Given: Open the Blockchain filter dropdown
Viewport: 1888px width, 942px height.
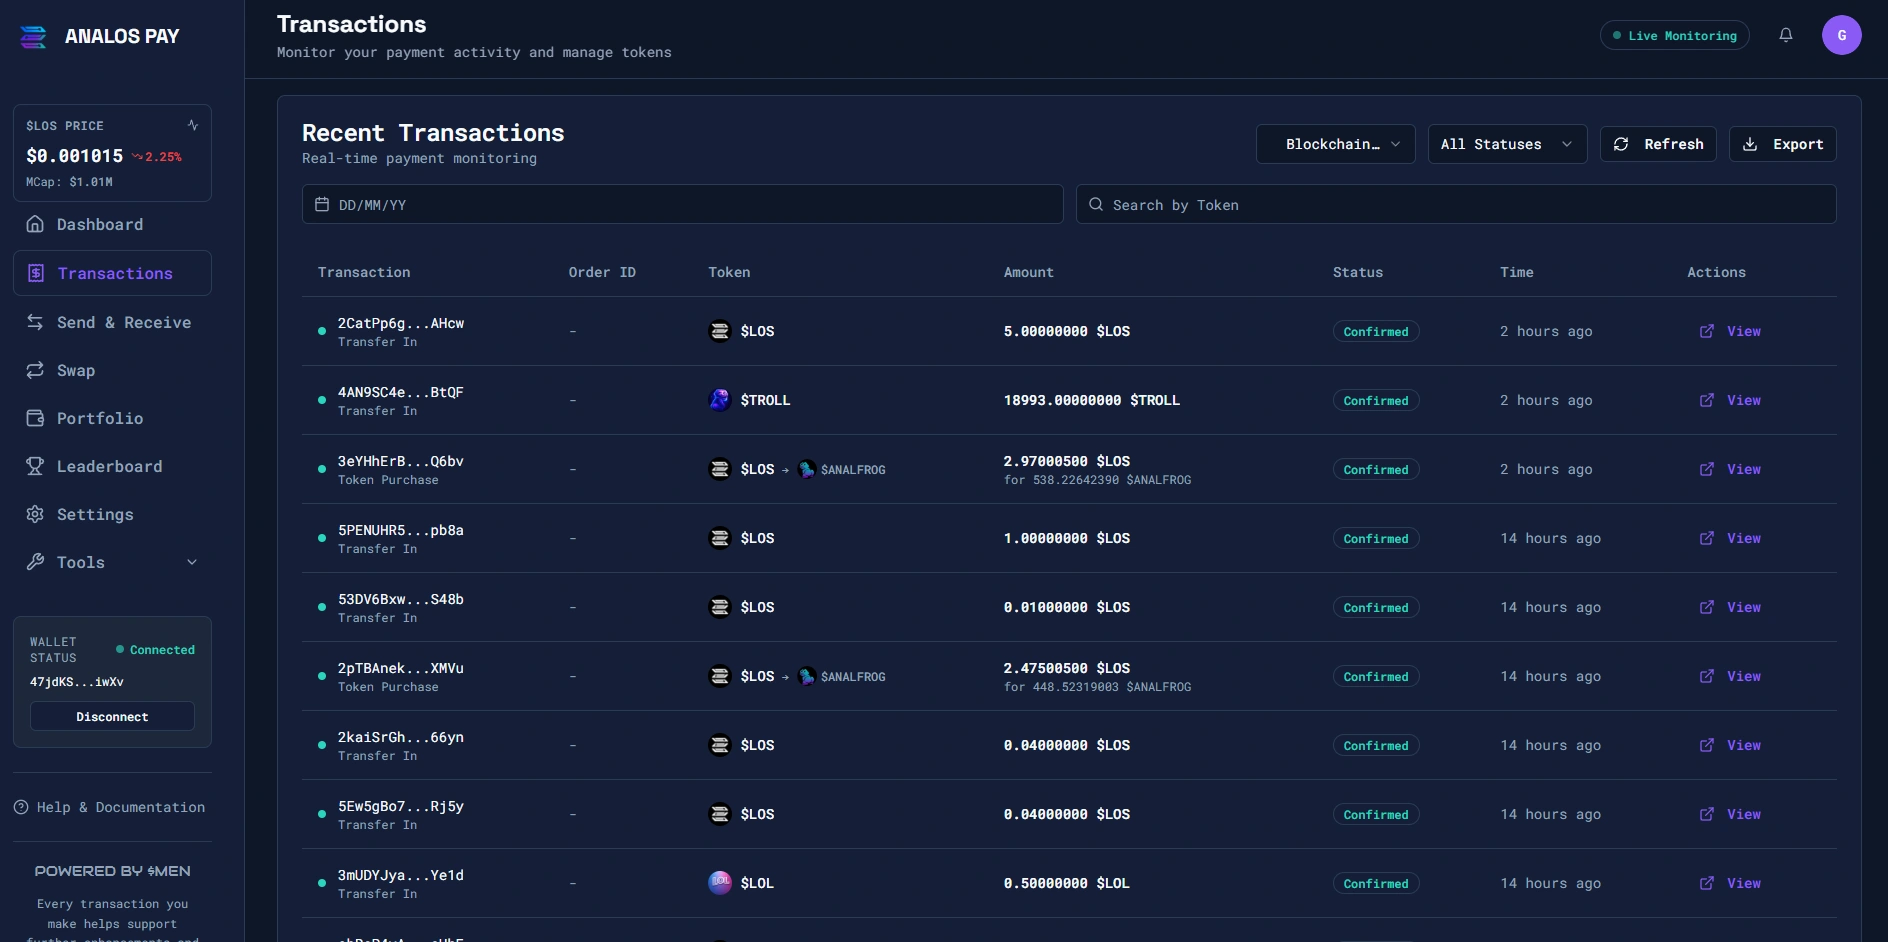Looking at the screenshot, I should (x=1335, y=144).
